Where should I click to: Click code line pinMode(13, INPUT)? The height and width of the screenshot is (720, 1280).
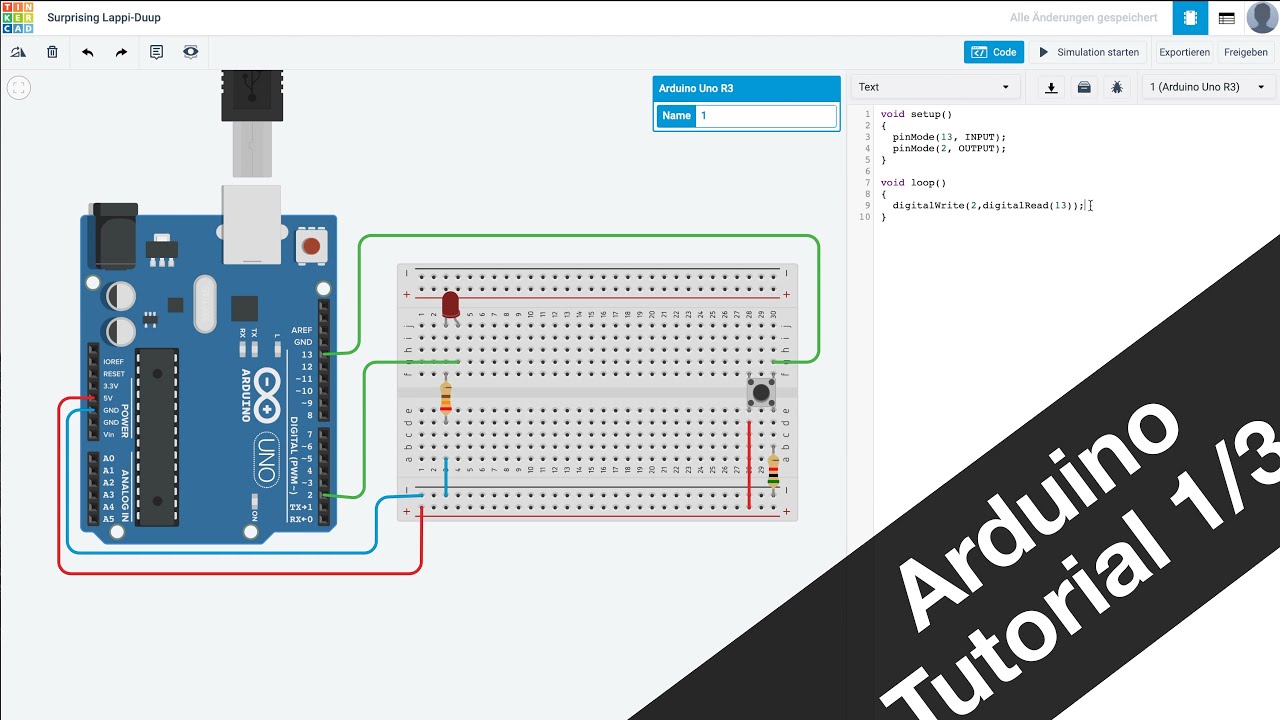coord(949,136)
